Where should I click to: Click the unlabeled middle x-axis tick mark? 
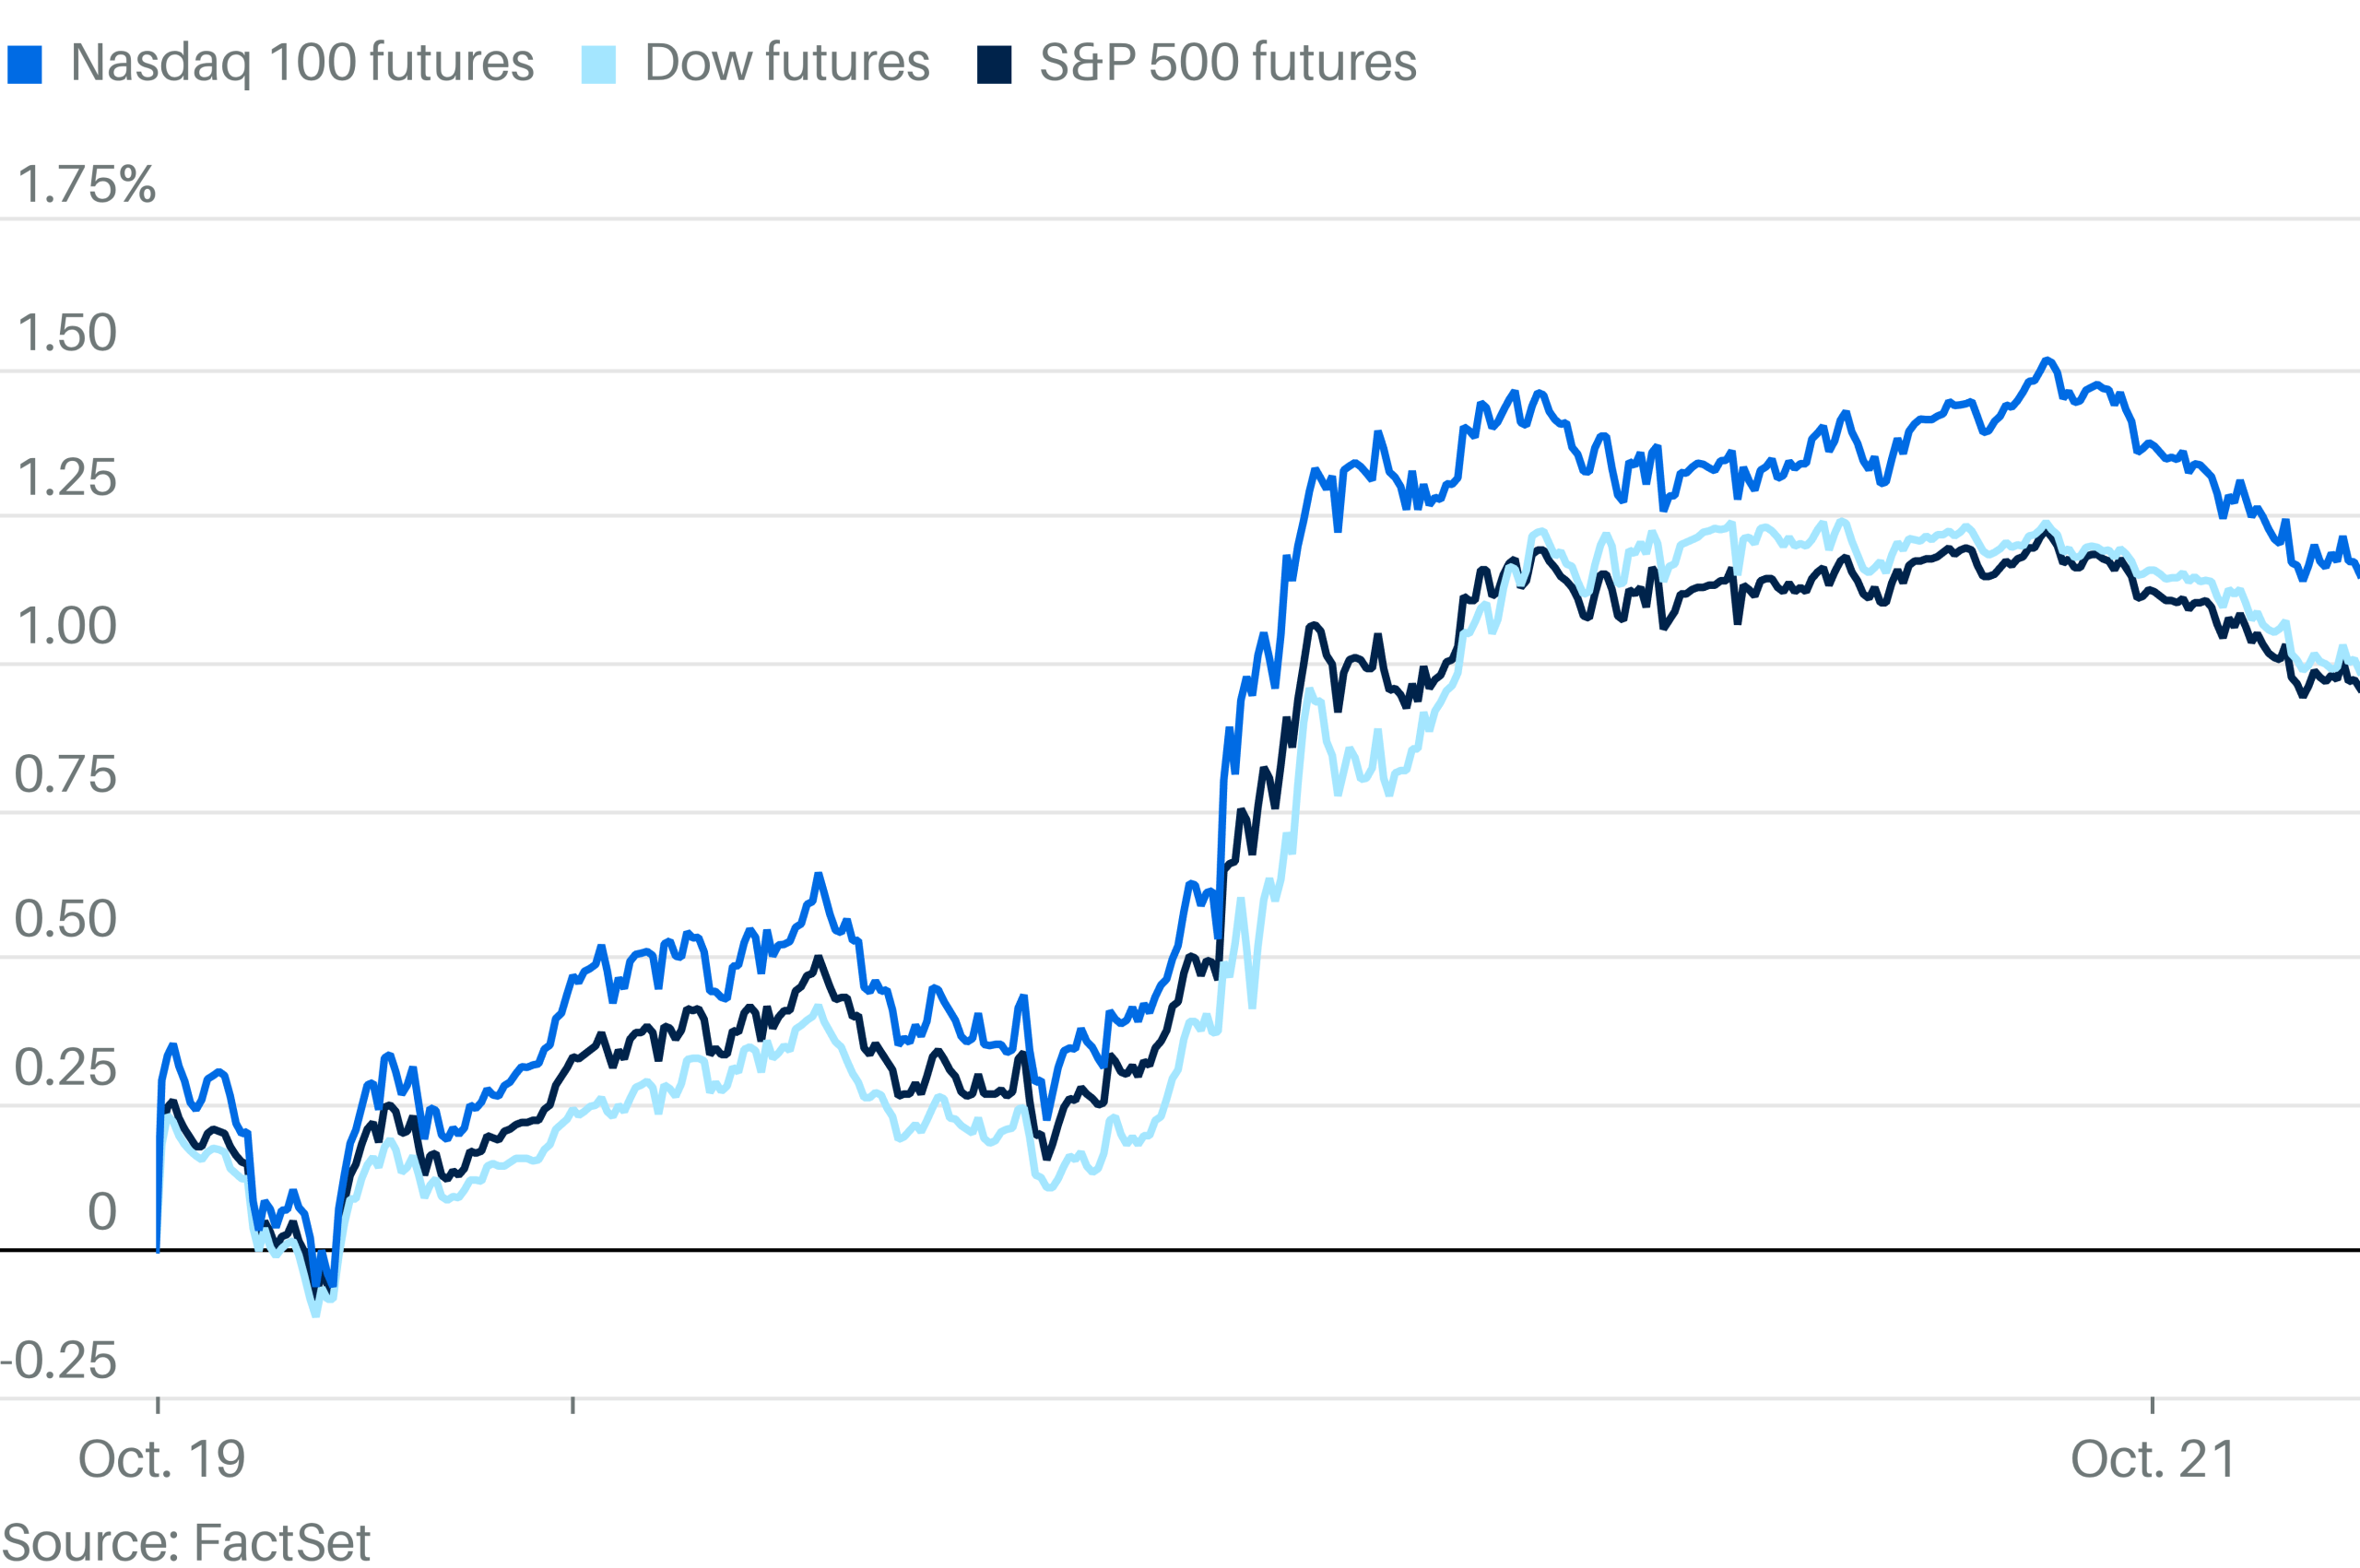[x=572, y=1405]
